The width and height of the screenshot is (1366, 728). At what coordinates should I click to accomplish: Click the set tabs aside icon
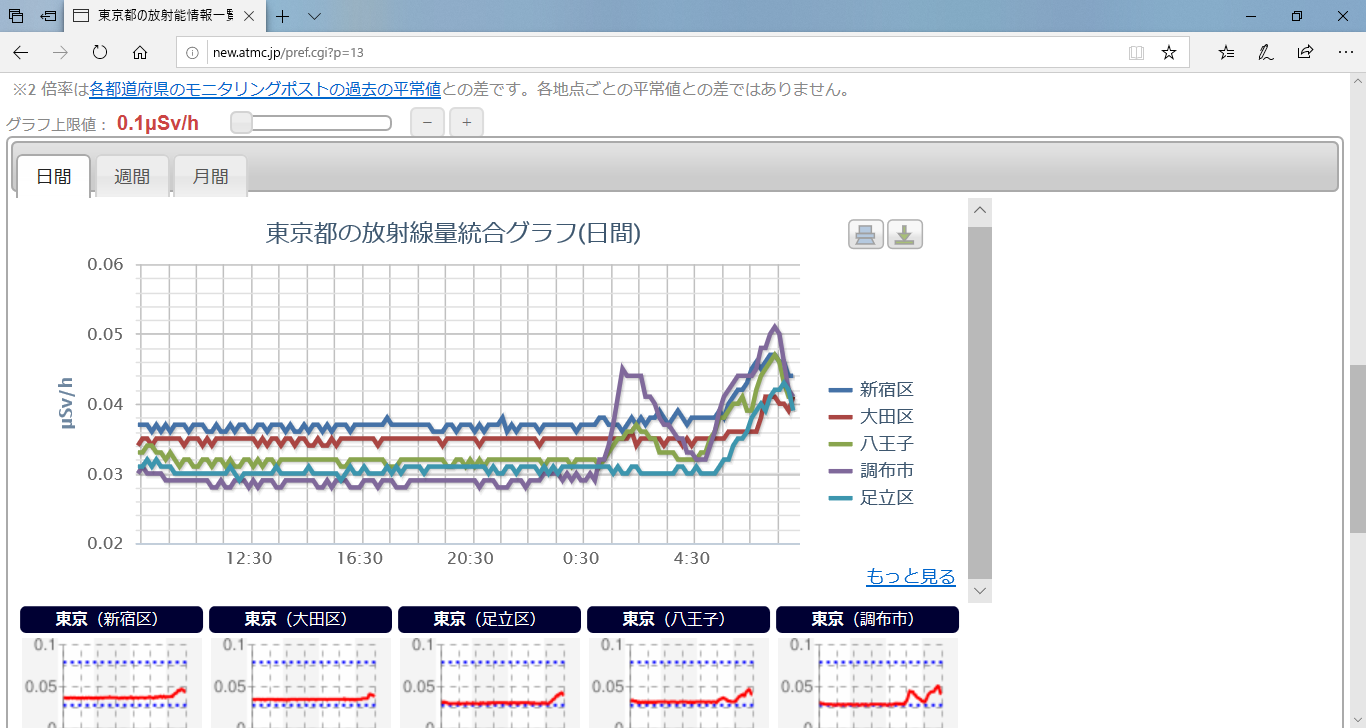point(48,16)
